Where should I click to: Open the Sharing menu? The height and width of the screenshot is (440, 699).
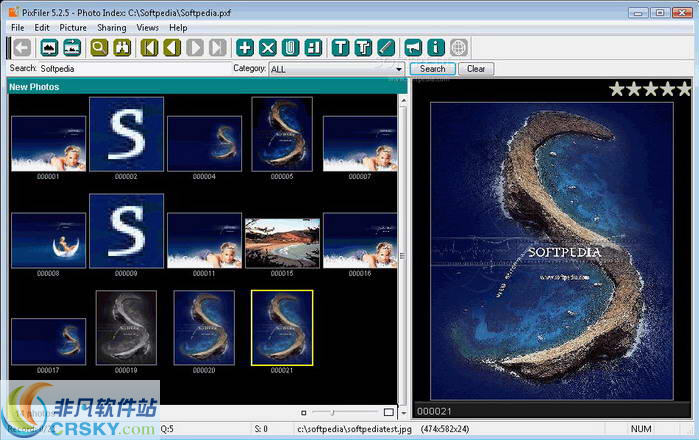pos(111,28)
